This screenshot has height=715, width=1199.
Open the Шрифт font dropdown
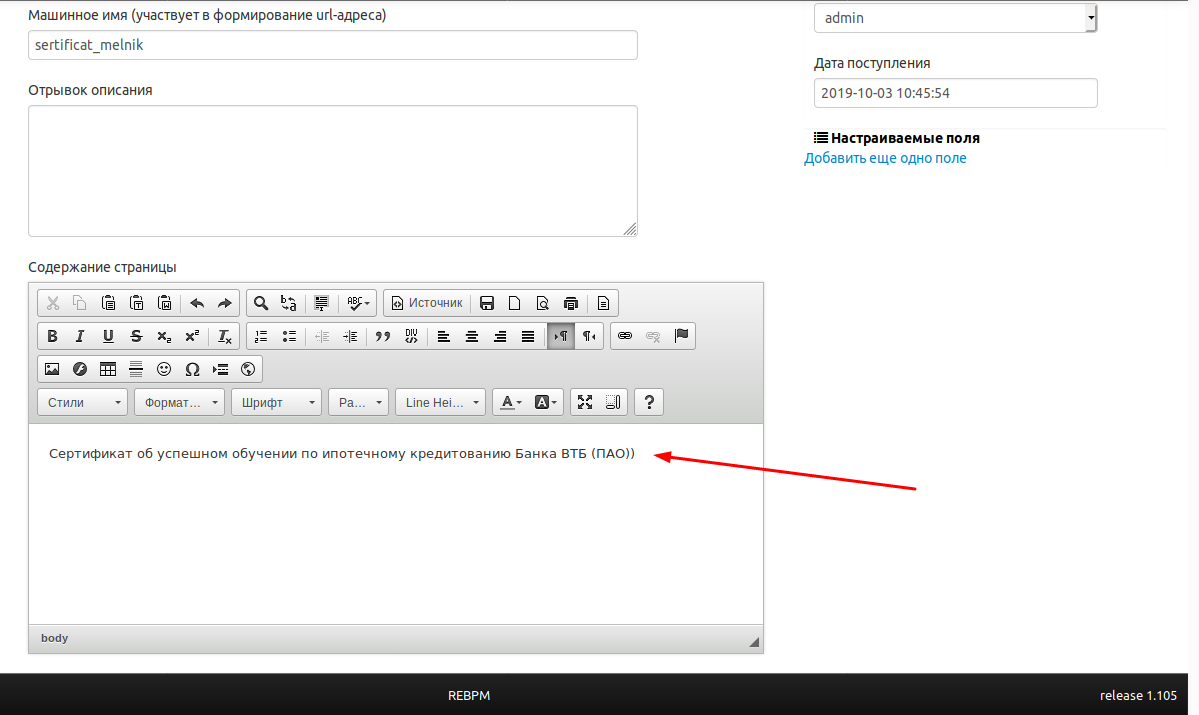point(276,402)
